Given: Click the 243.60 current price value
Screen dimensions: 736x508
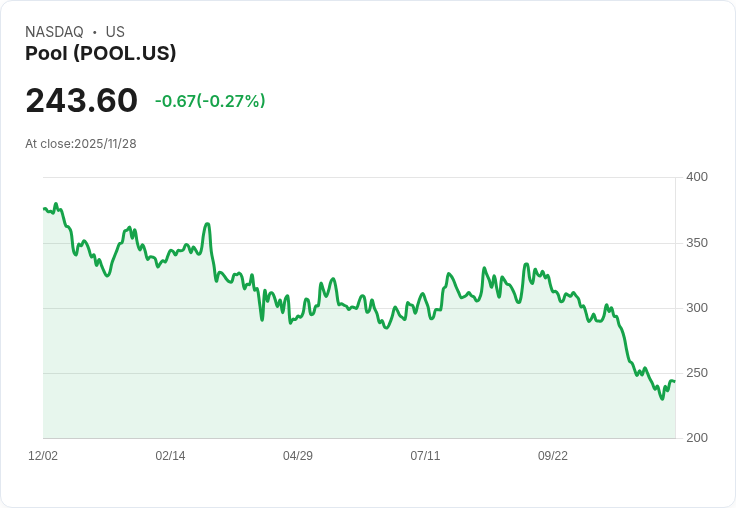Looking at the screenshot, I should coord(82,100).
